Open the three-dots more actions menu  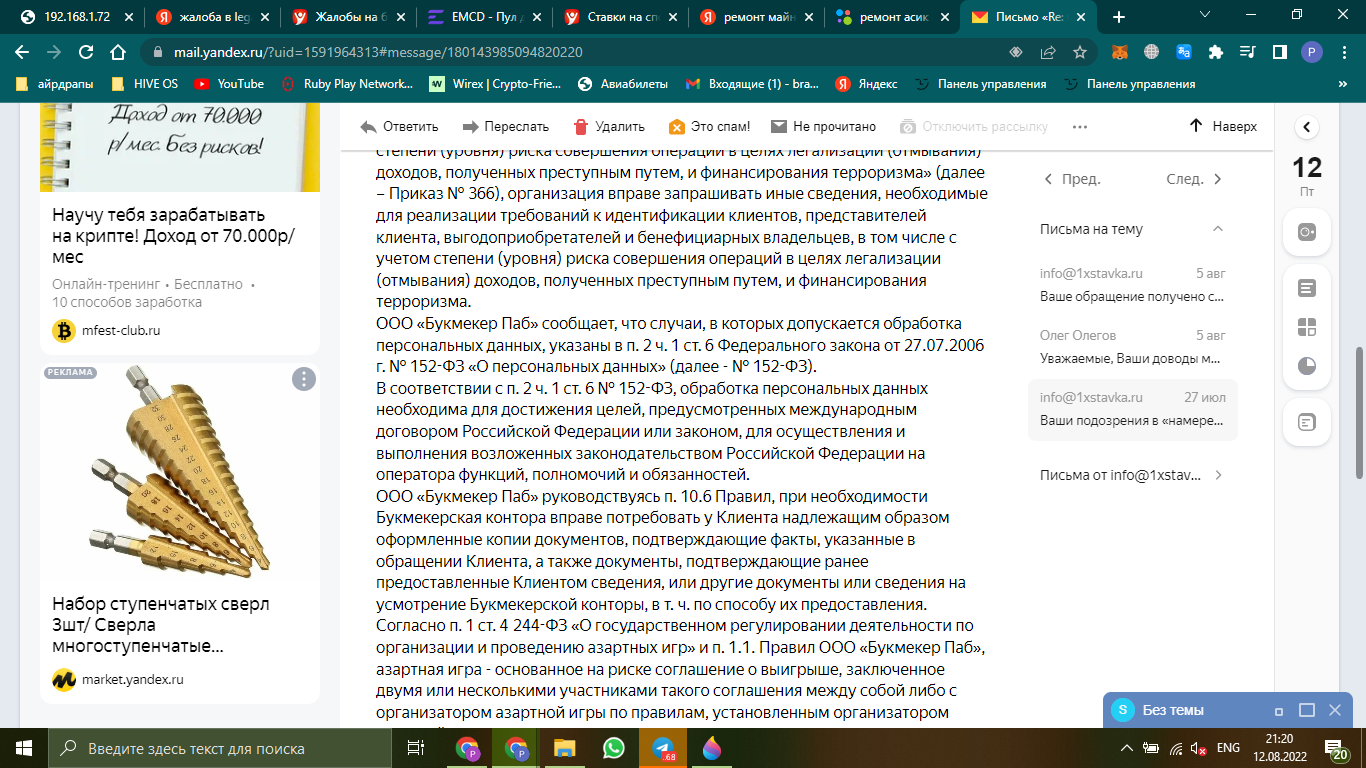[x=1079, y=127]
